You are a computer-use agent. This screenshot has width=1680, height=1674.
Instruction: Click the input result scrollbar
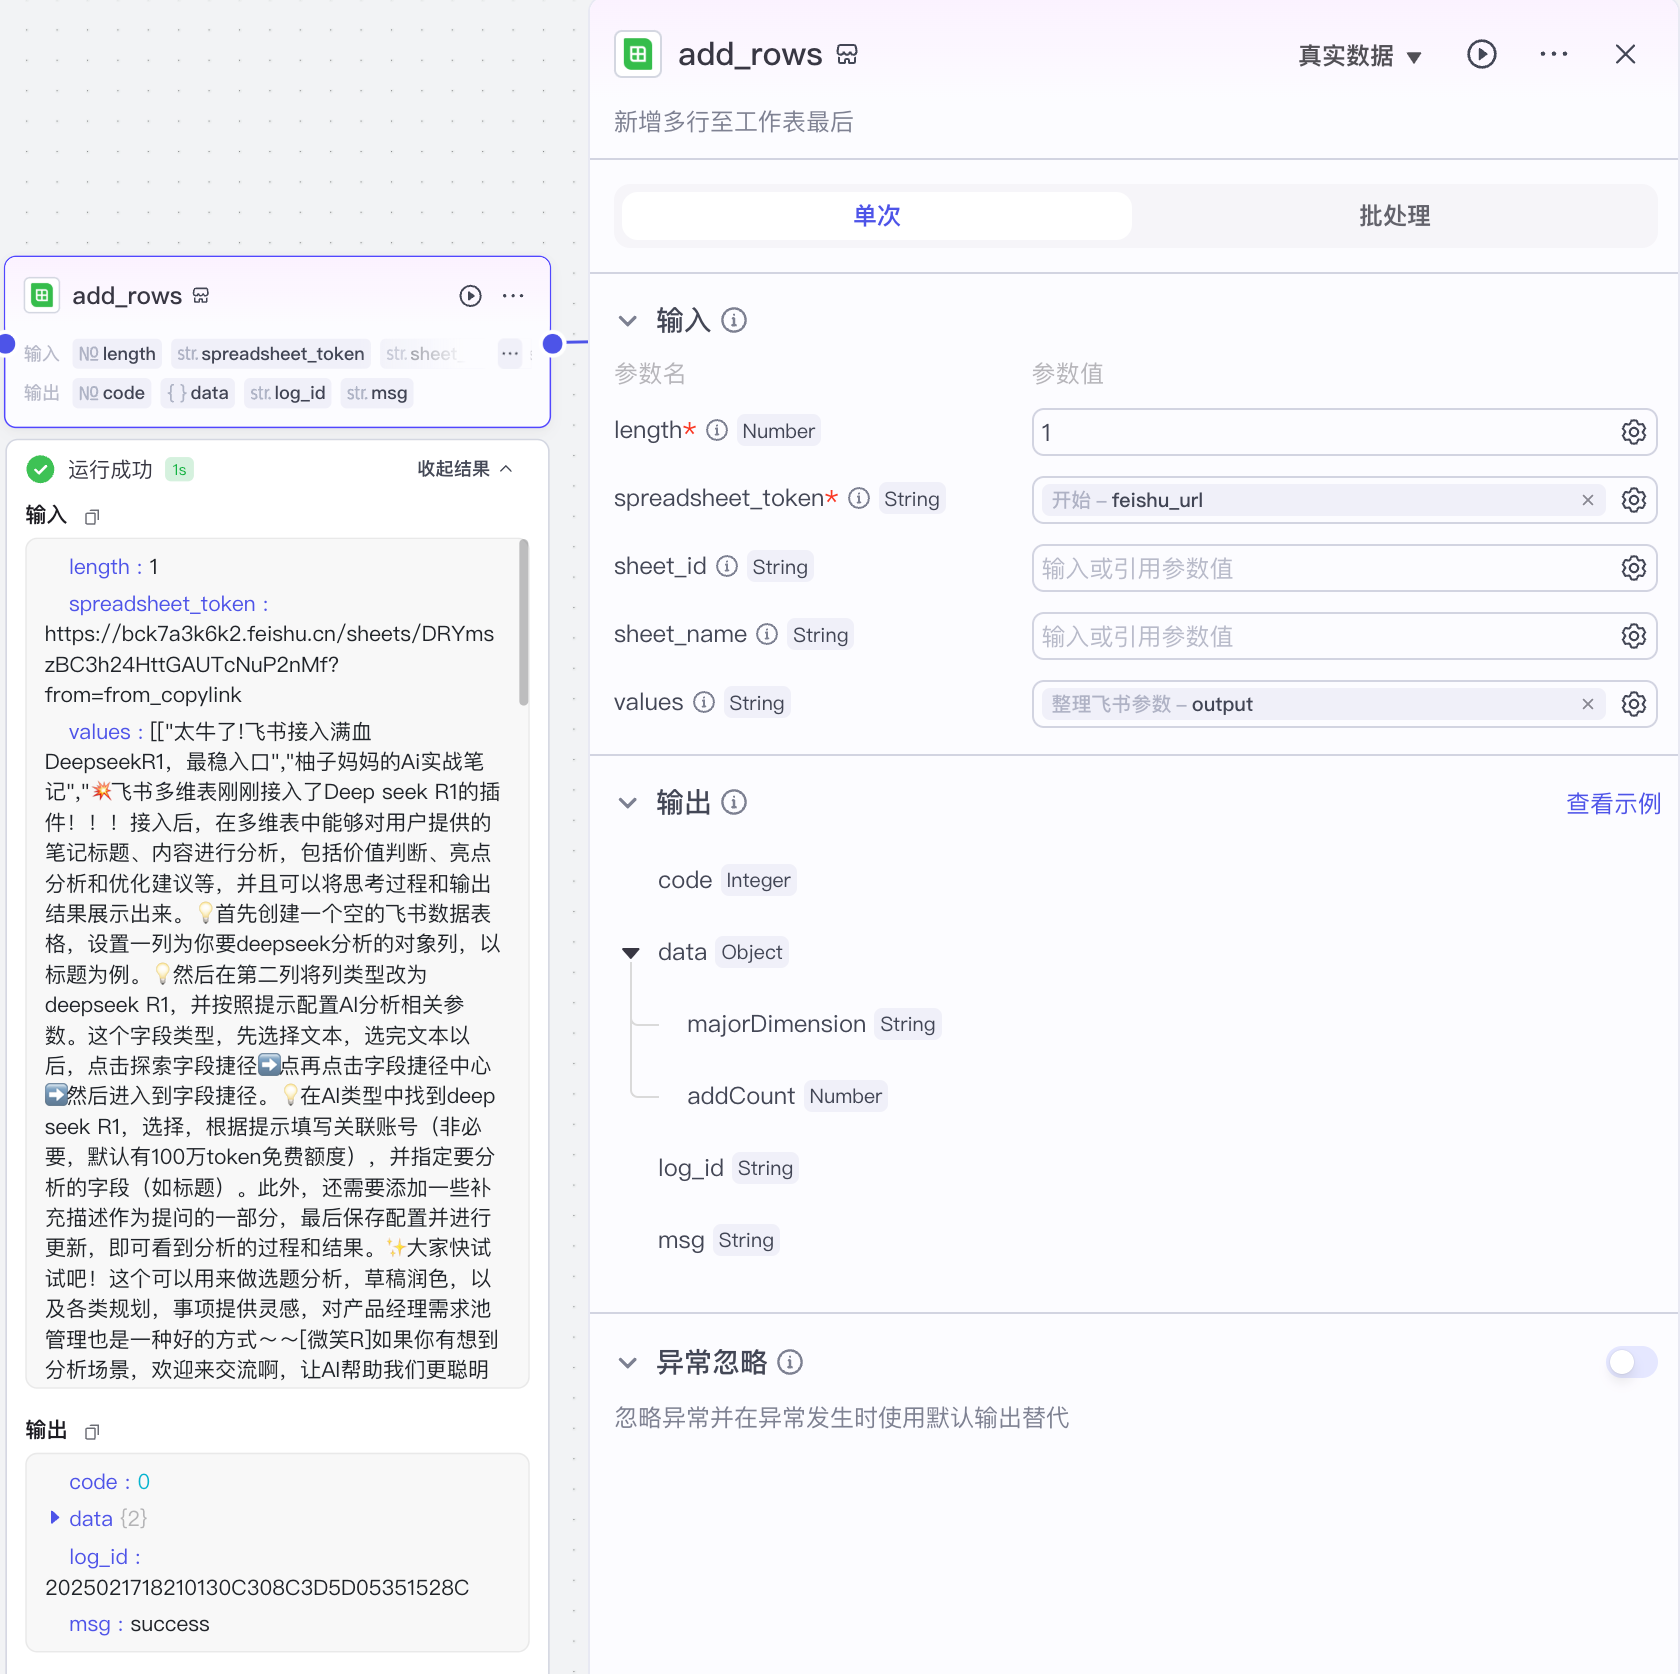(x=523, y=623)
